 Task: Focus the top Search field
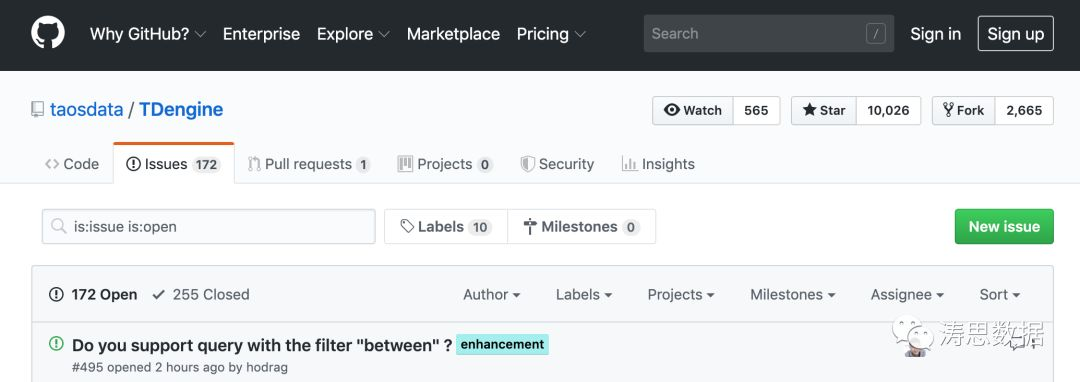point(769,33)
